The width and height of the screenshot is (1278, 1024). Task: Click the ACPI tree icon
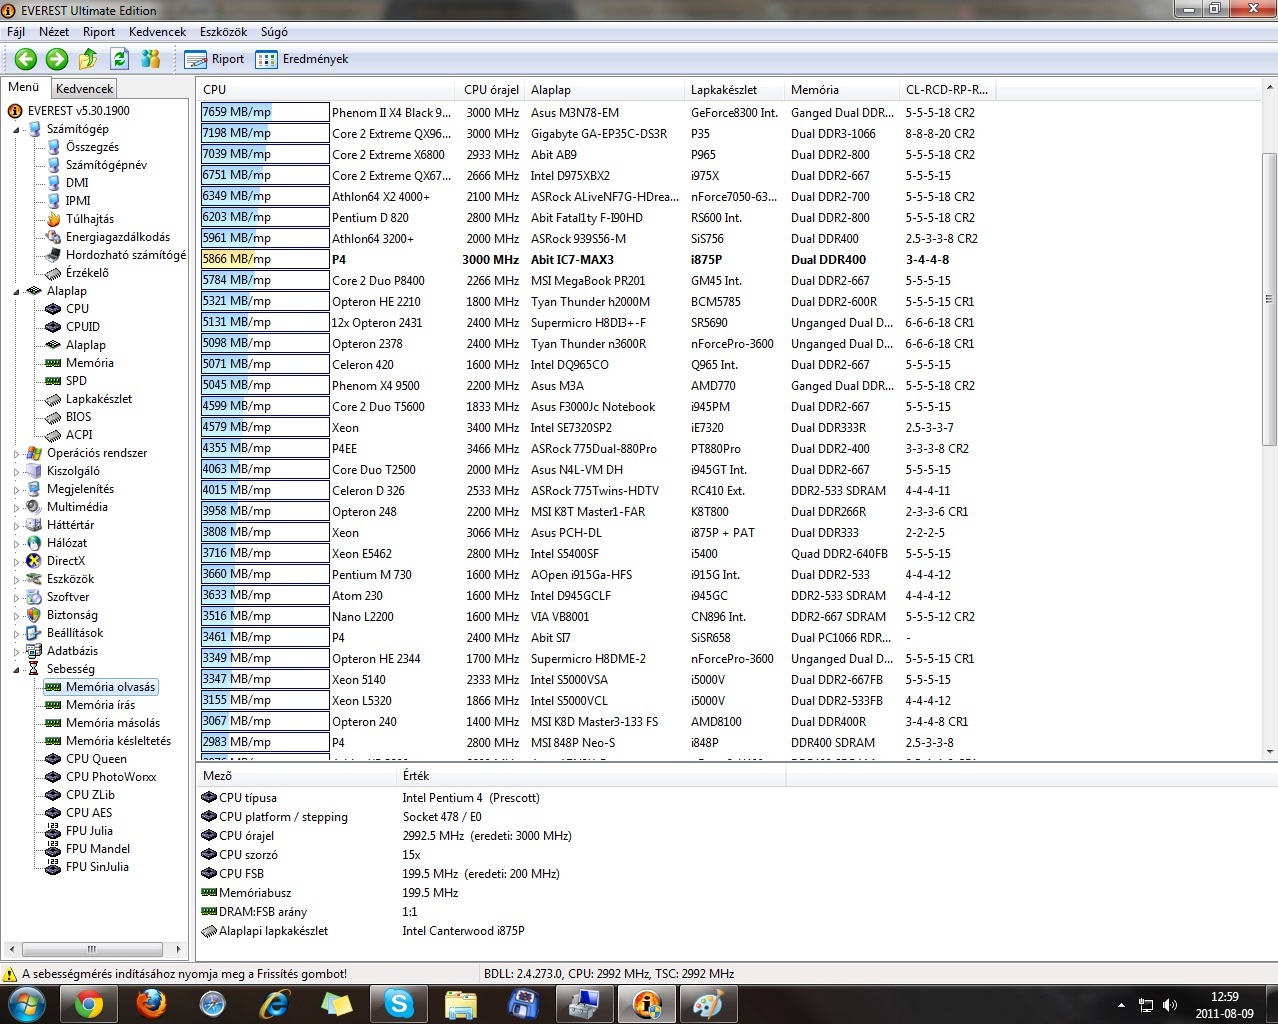[53, 435]
